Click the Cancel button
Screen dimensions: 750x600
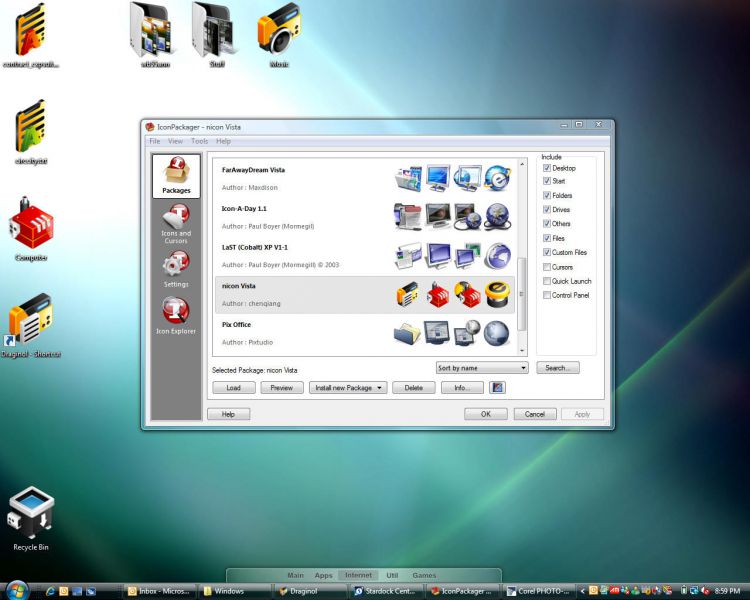(535, 414)
